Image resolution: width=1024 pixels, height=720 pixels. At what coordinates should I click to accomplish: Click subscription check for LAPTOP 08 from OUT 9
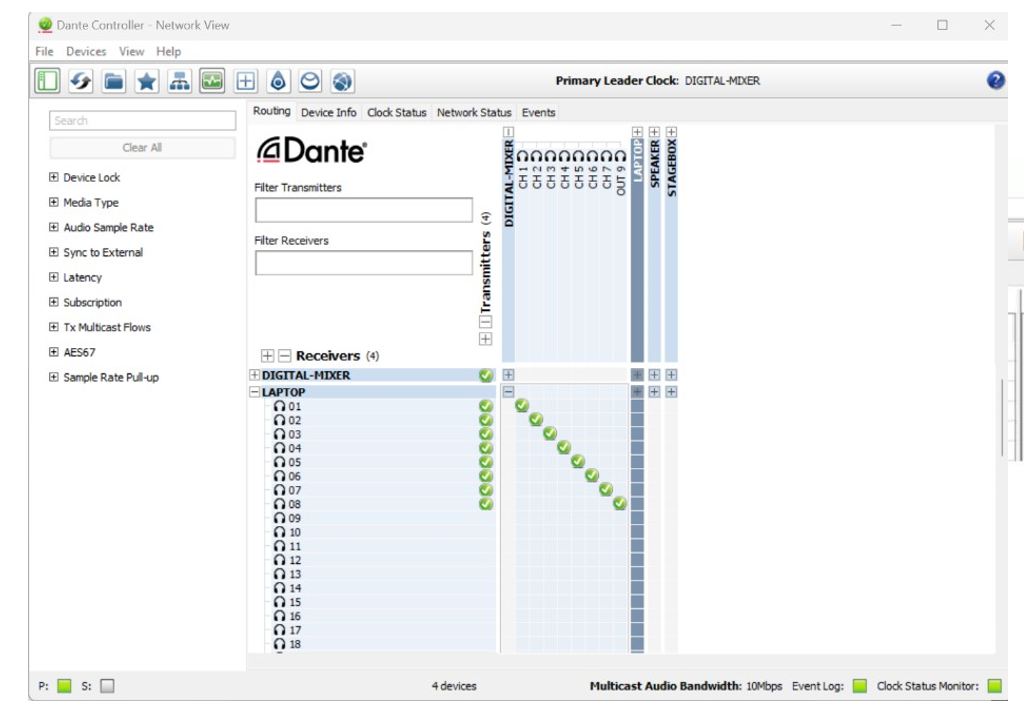(620, 503)
